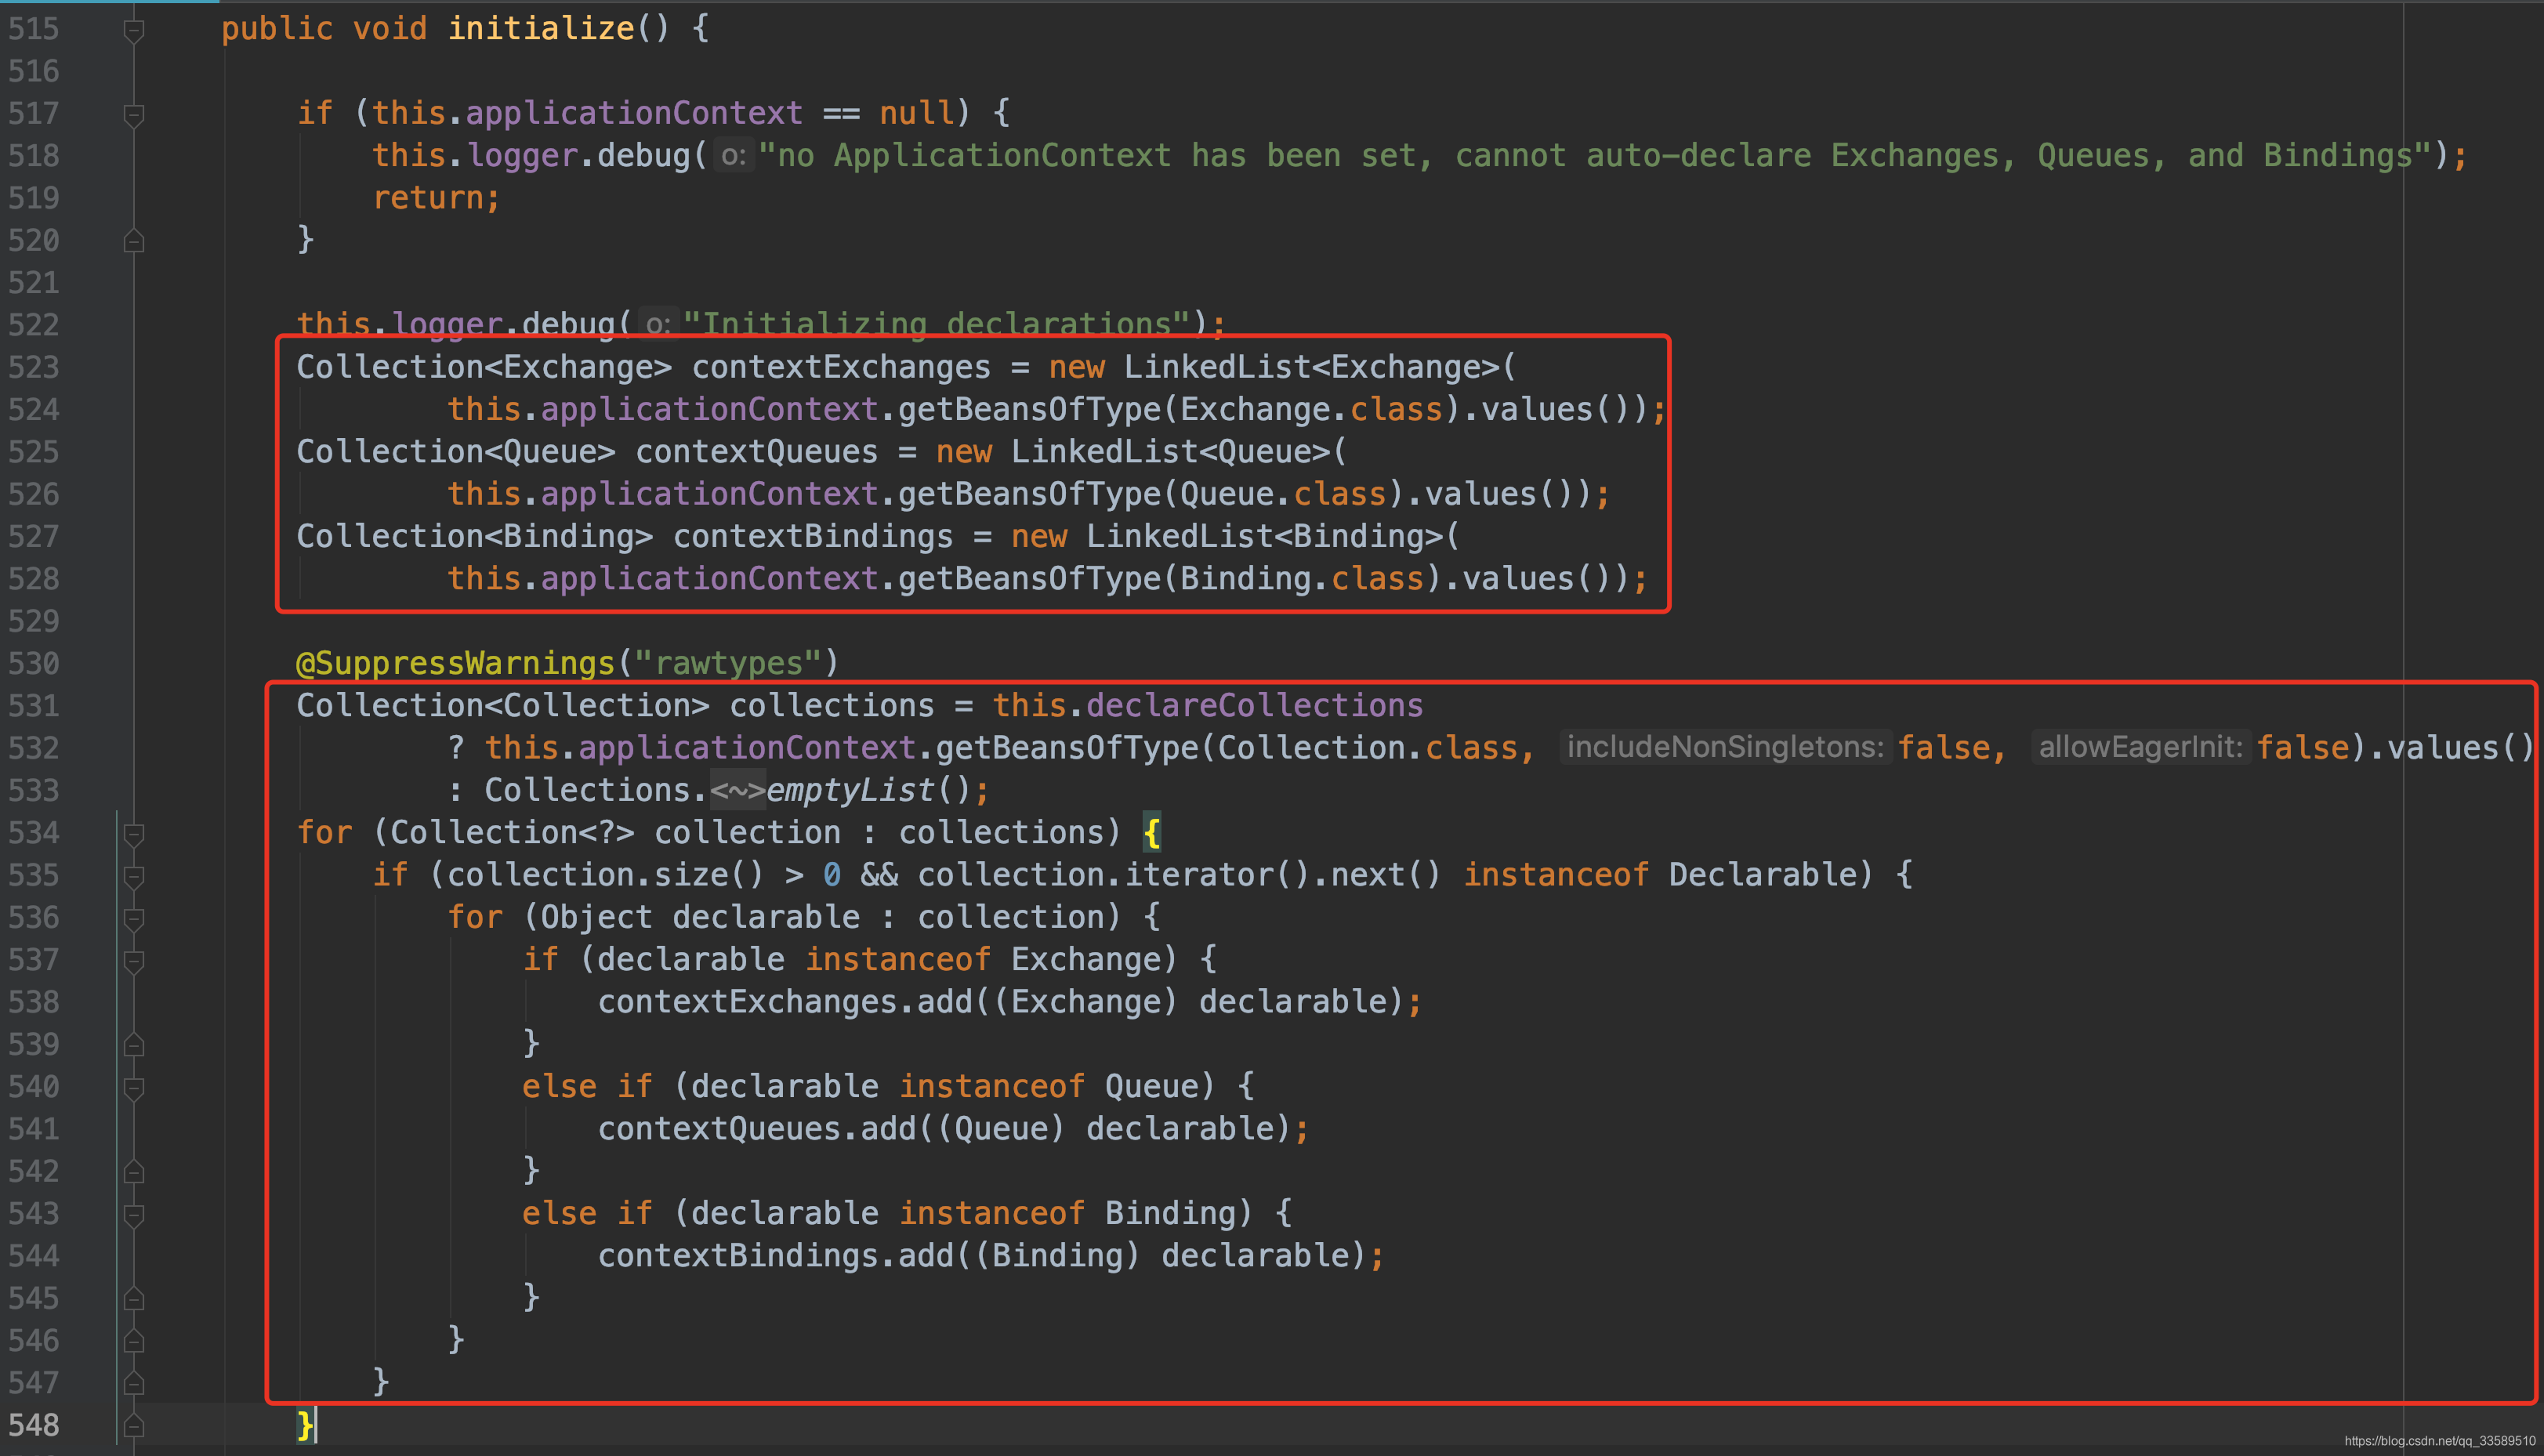
Task: Click fold-end marker on line 539
Action: coord(134,1045)
